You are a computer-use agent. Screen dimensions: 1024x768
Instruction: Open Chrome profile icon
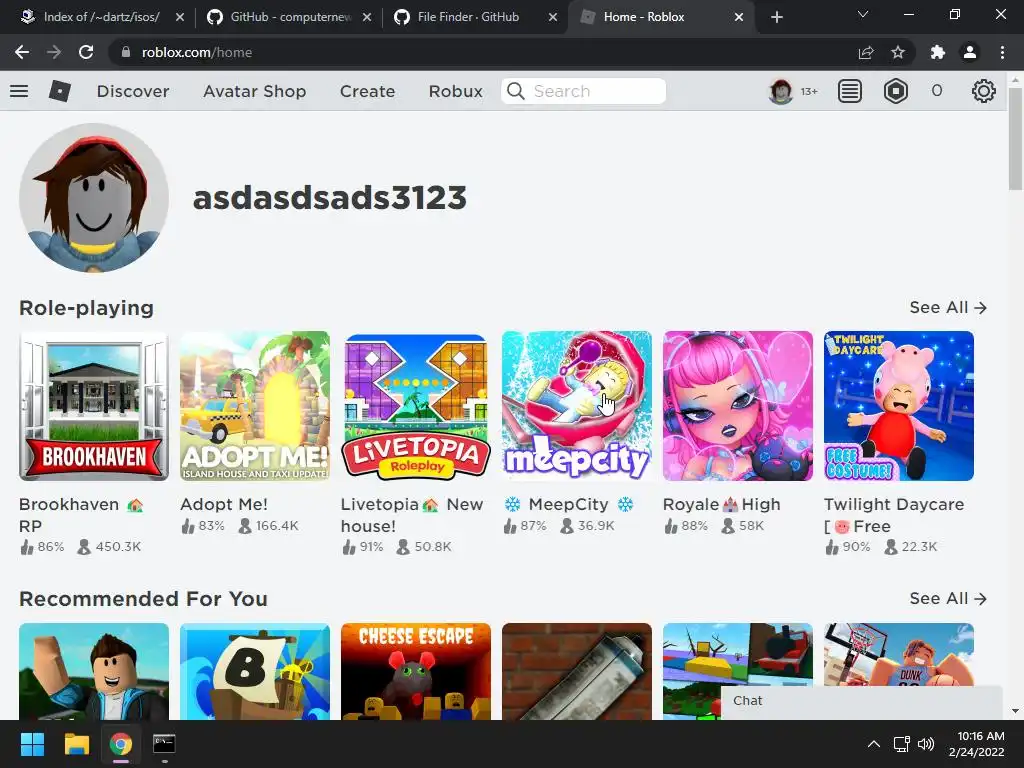[970, 52]
